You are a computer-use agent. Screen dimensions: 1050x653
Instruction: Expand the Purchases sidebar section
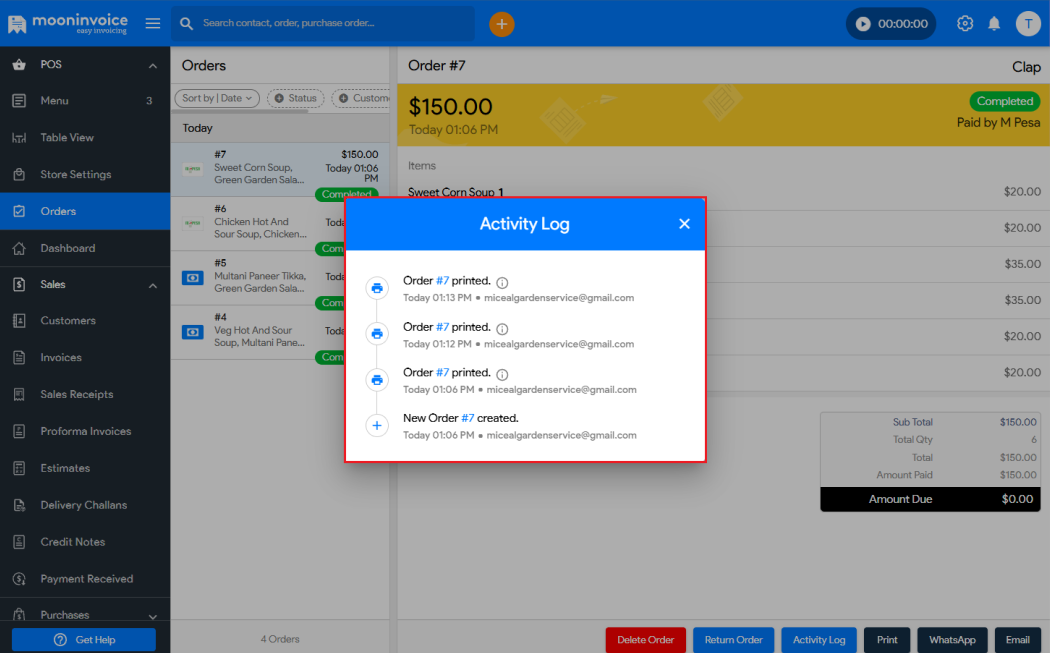153,616
